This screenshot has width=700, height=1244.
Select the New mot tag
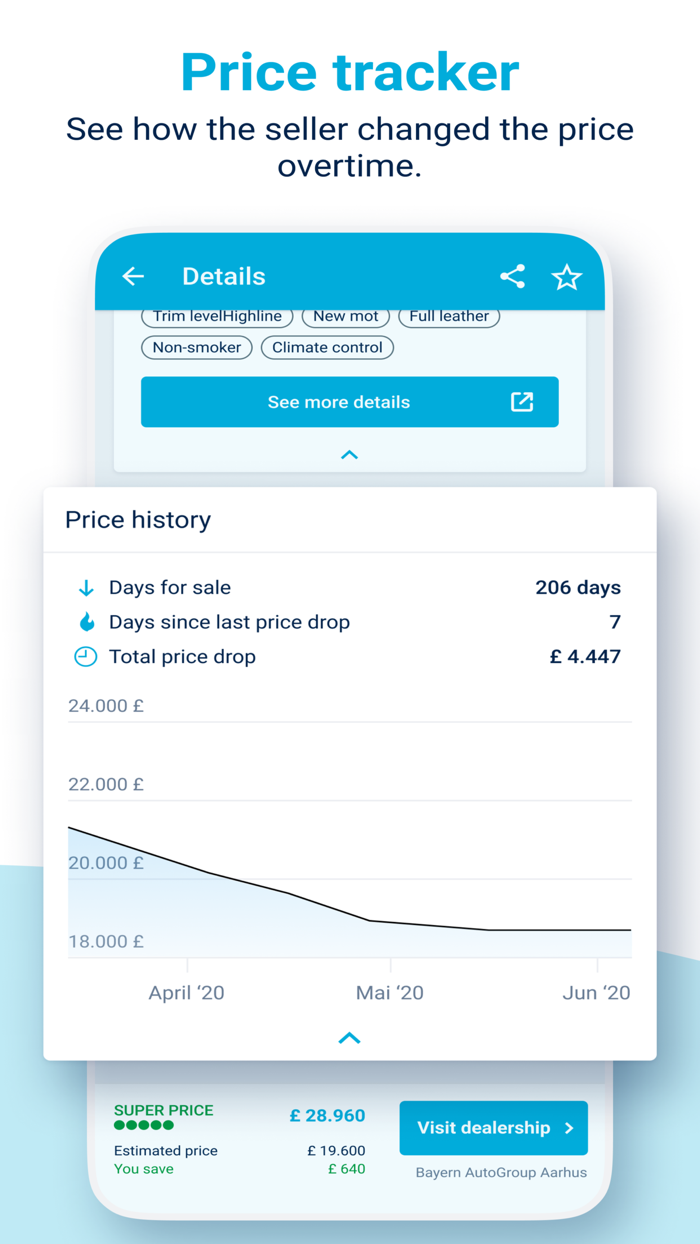[346, 316]
